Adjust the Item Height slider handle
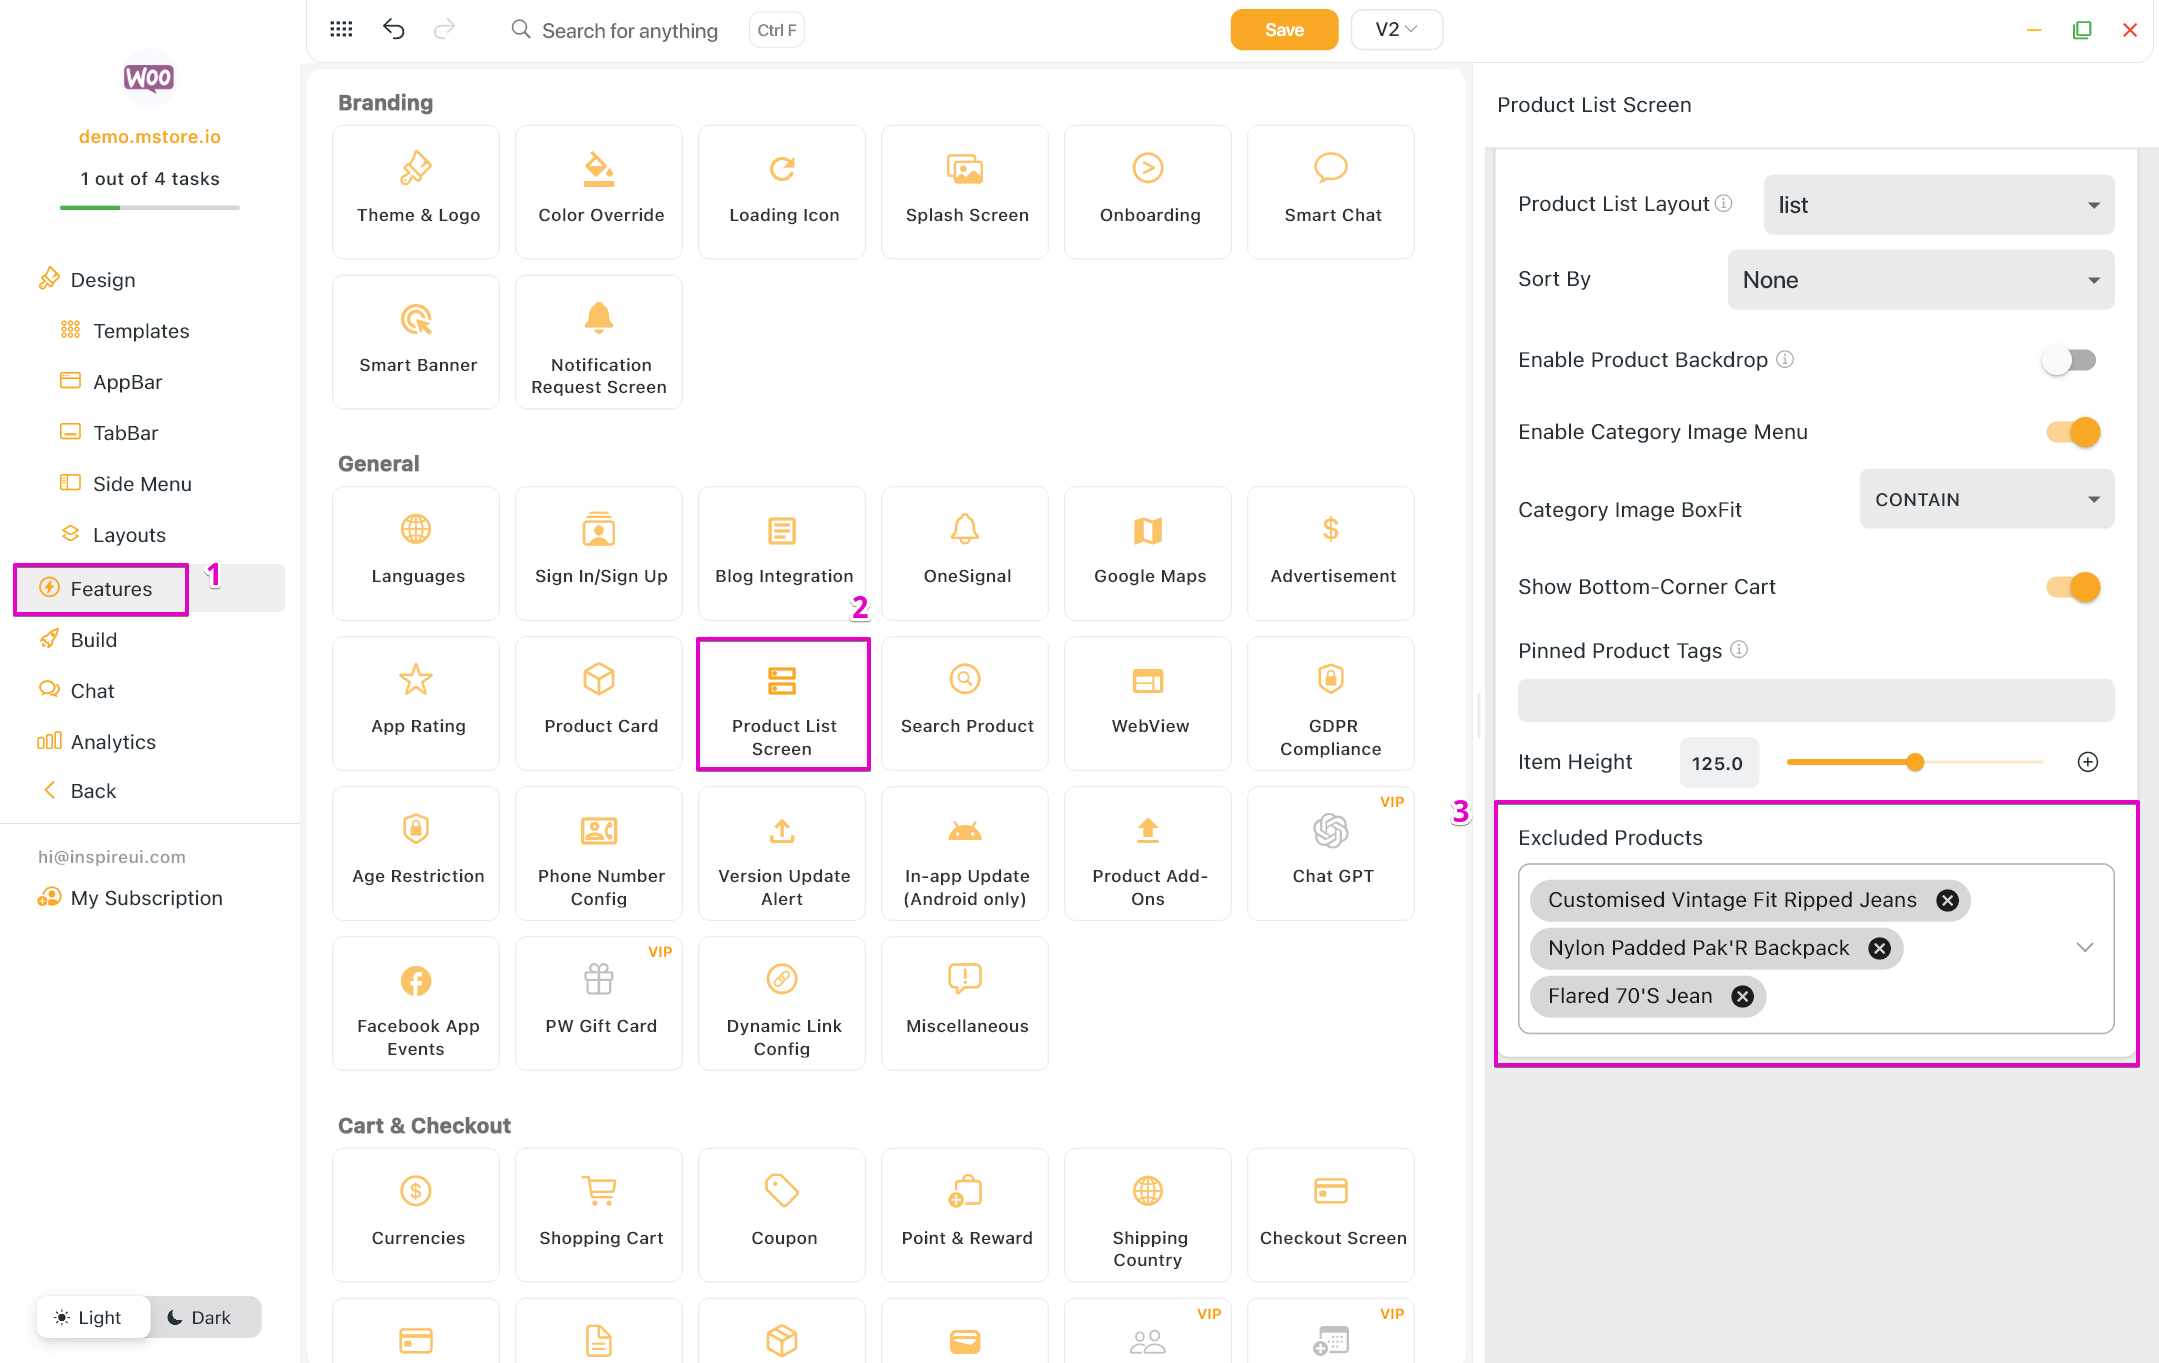The image size is (2159, 1363). 1915,762
